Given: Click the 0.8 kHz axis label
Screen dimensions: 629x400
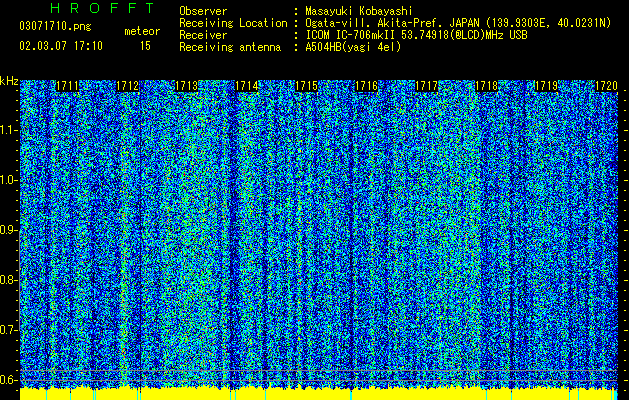Looking at the screenshot, I should pos(8,280).
